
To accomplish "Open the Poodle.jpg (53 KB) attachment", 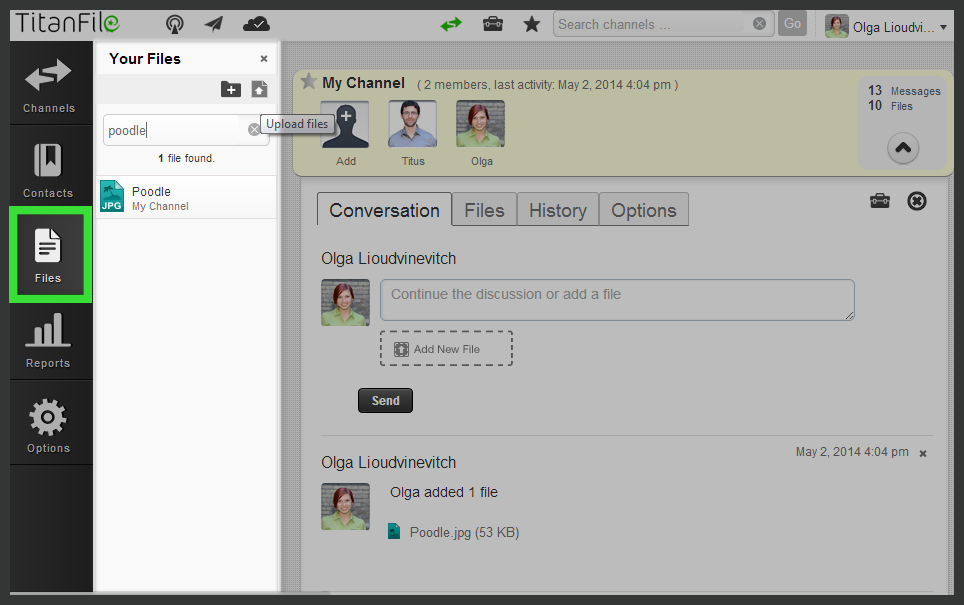I will [464, 532].
